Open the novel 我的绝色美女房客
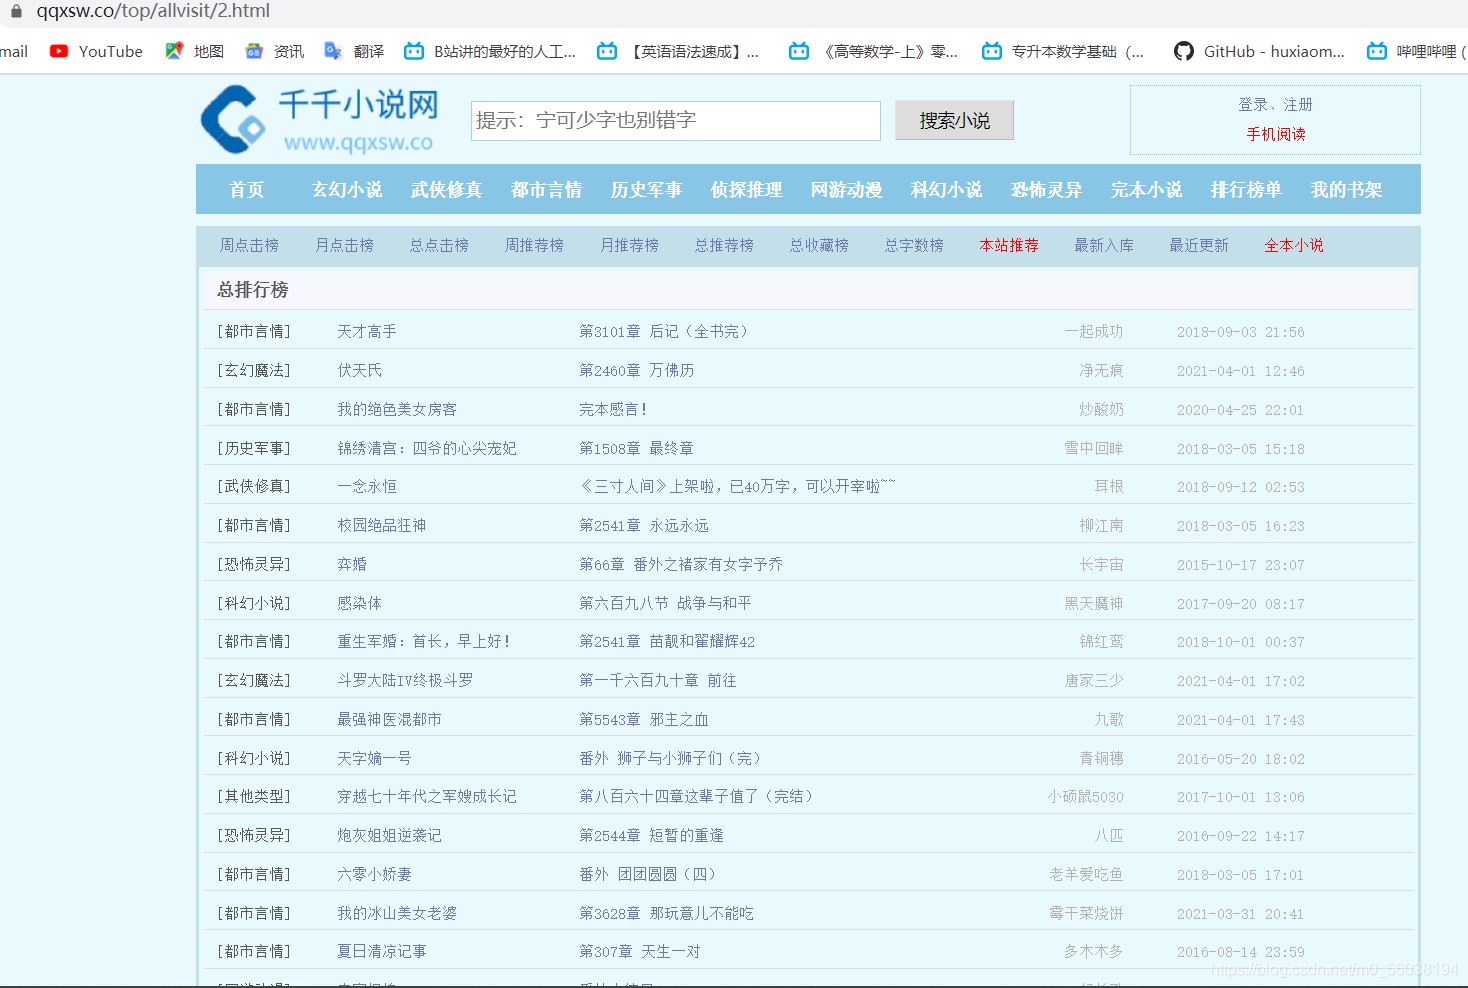 click(x=397, y=409)
